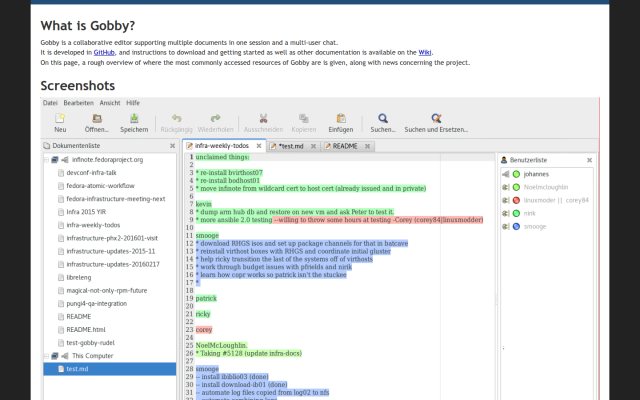Viewport: 640px width, 400px height.
Task: Click the green dot beside nirik
Action: (x=516, y=213)
